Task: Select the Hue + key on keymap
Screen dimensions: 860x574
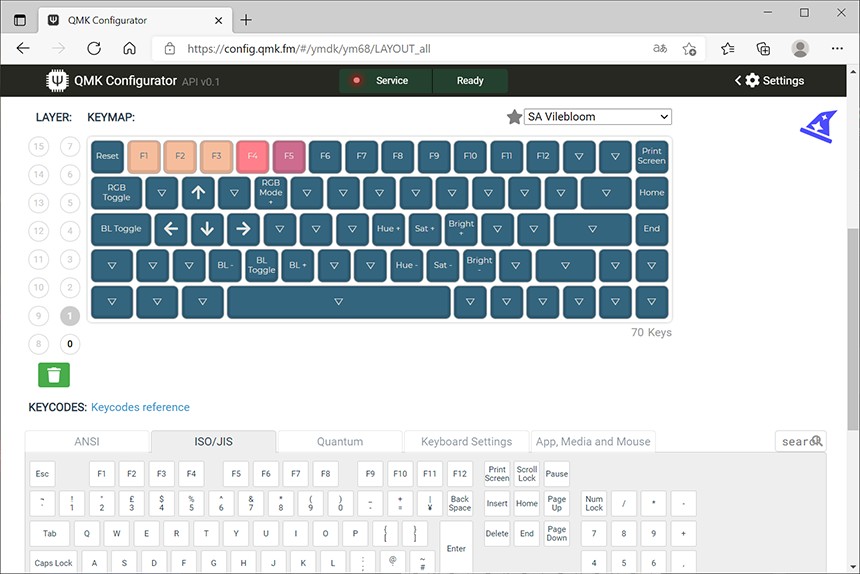Action: tap(388, 229)
